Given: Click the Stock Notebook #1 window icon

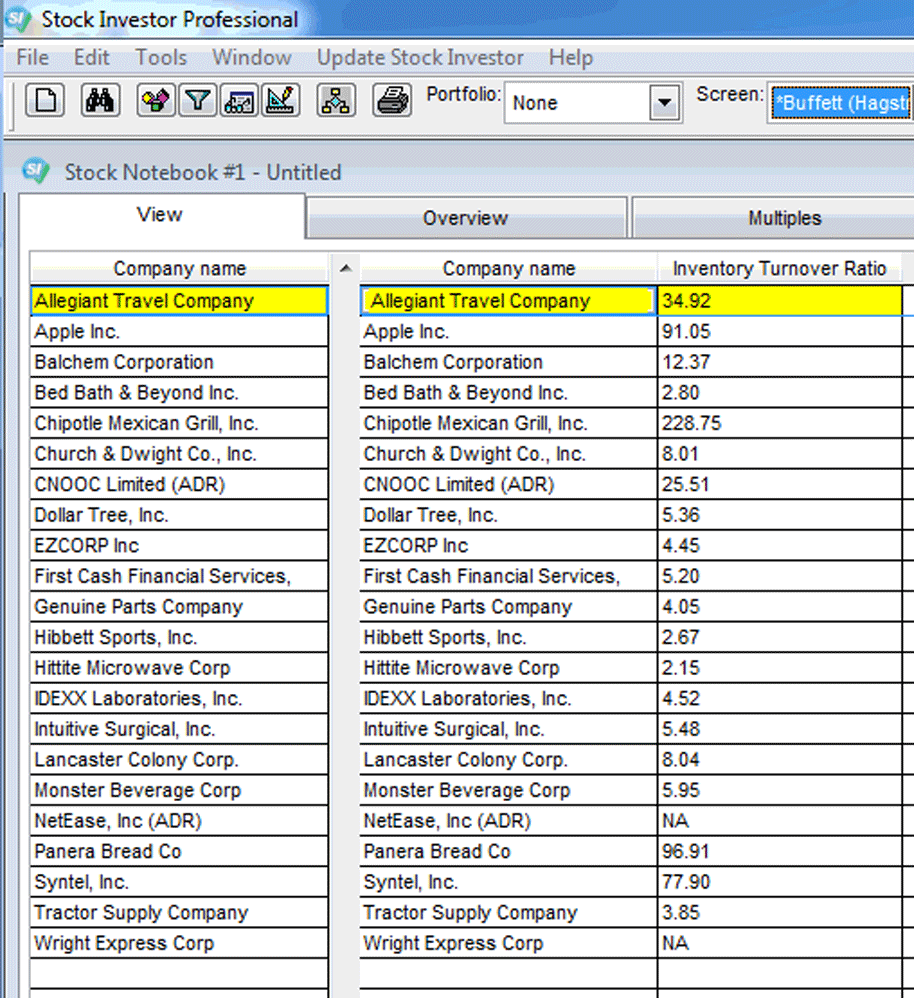Looking at the screenshot, I should click(36, 171).
